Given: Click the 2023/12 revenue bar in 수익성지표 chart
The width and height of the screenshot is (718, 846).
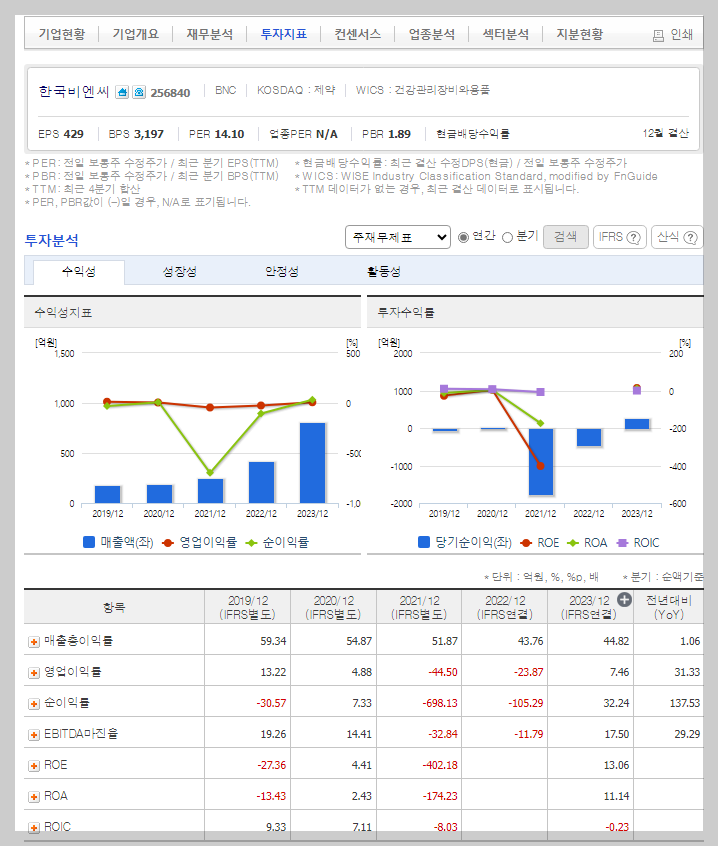Looking at the screenshot, I should coord(312,463).
